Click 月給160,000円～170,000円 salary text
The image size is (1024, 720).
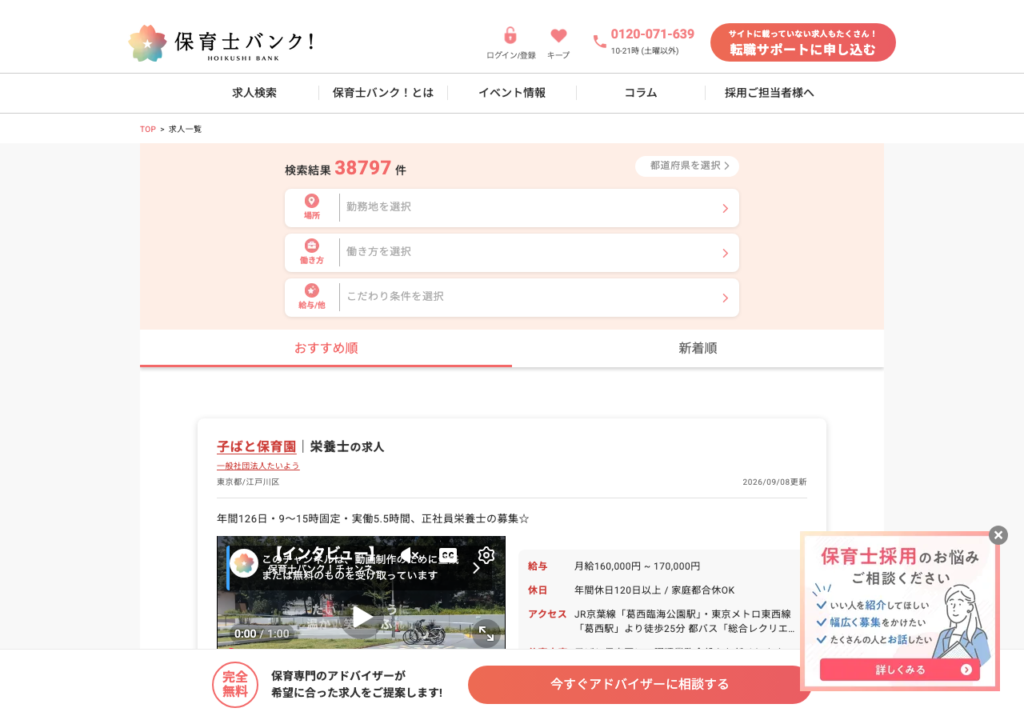pos(637,566)
